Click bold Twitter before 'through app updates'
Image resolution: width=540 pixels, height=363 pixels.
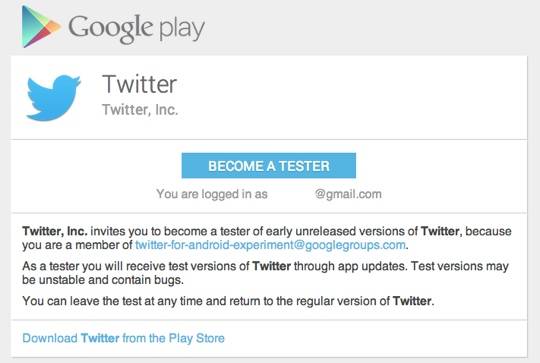point(272,266)
